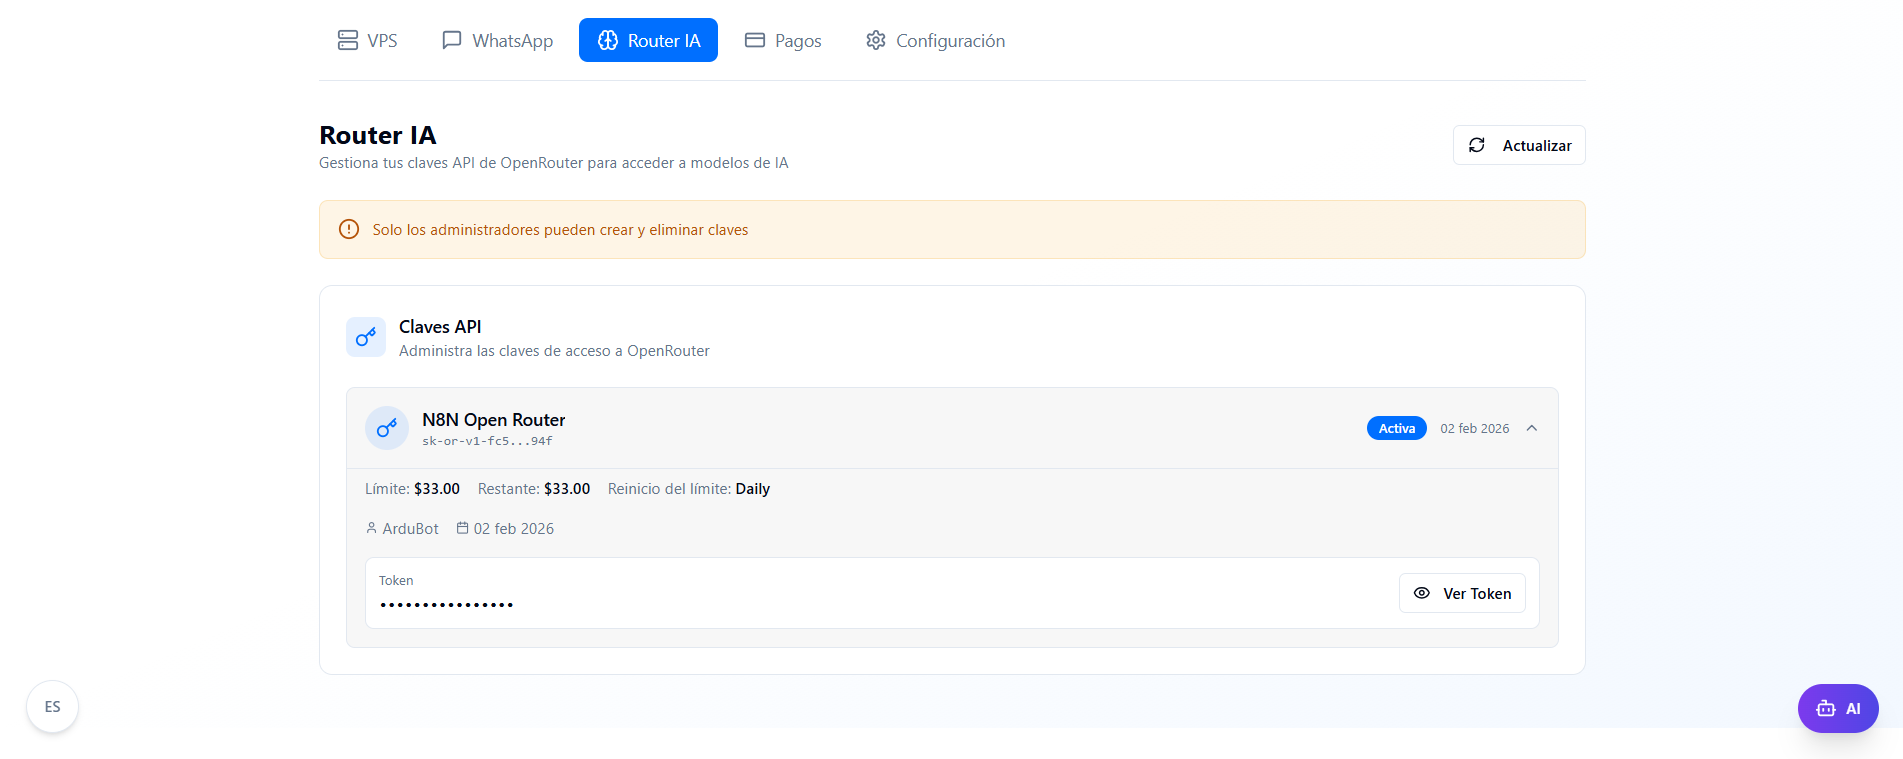The height and width of the screenshot is (759, 1903).
Task: Click the Reinicio del límite Daily value
Action: pyautogui.click(x=752, y=489)
